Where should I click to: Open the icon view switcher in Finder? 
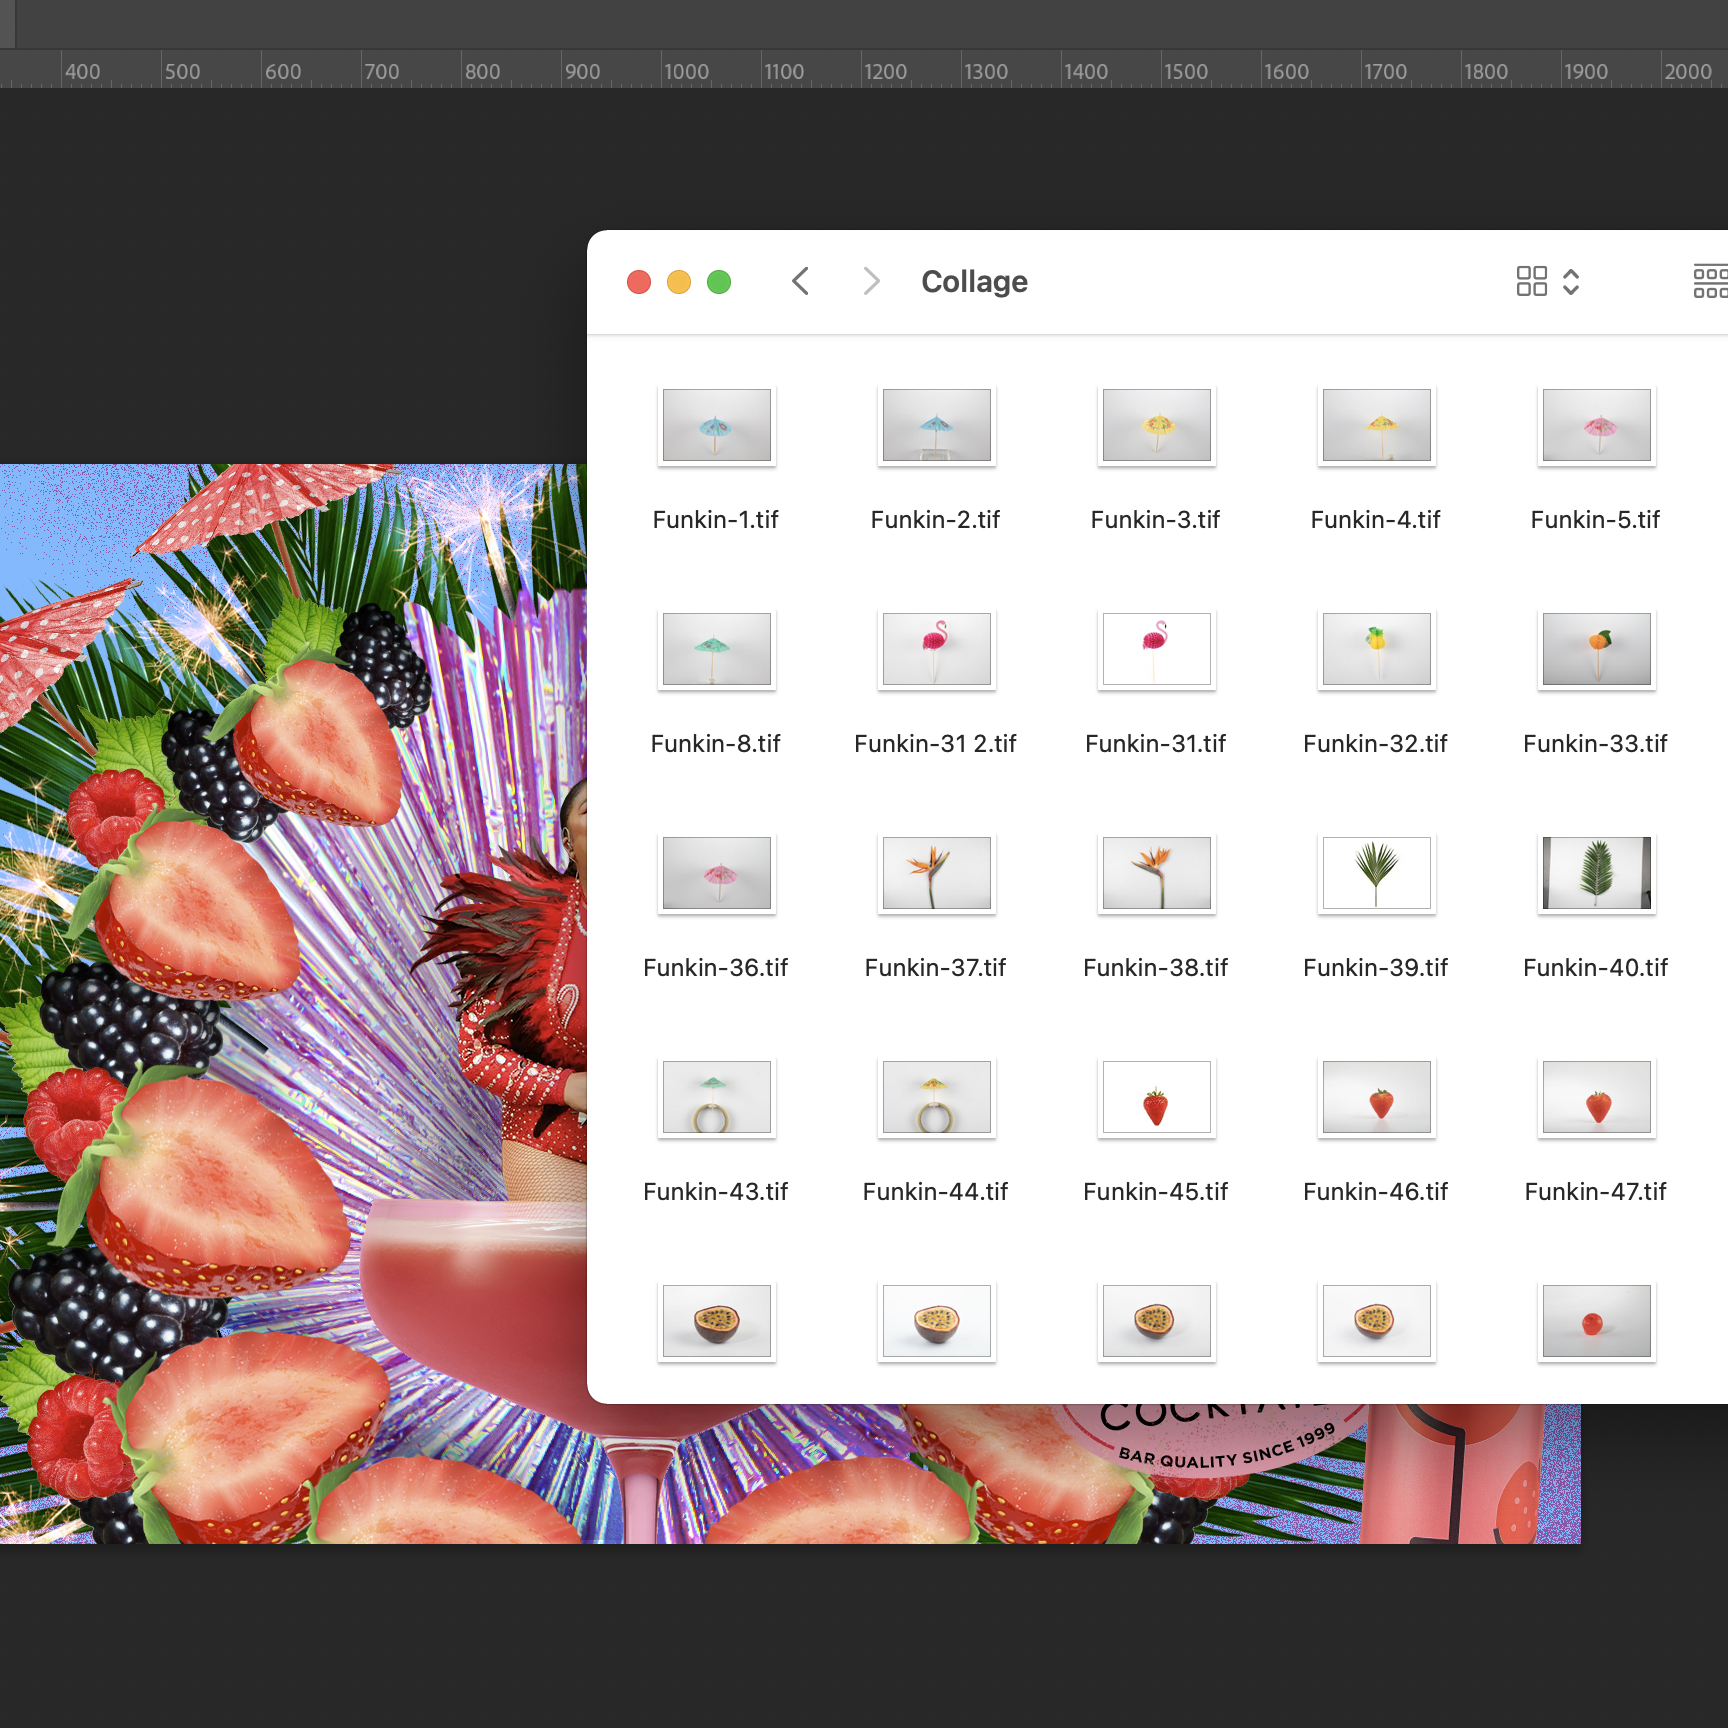tap(1547, 281)
